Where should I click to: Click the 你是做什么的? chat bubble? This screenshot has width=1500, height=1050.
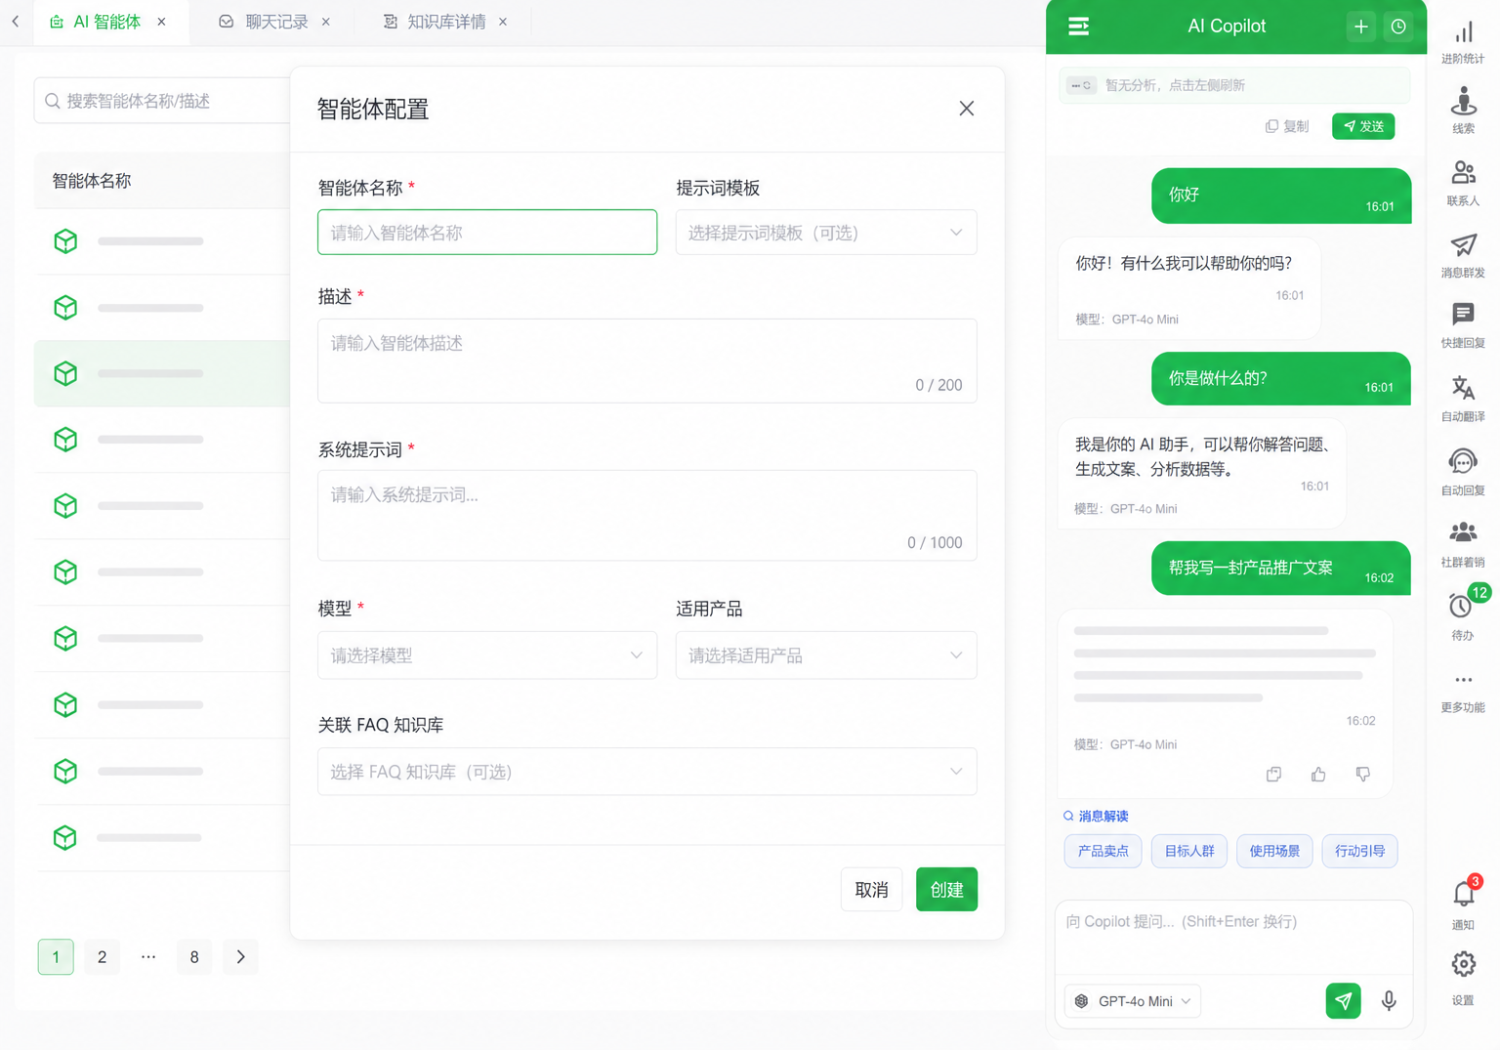[1280, 379]
